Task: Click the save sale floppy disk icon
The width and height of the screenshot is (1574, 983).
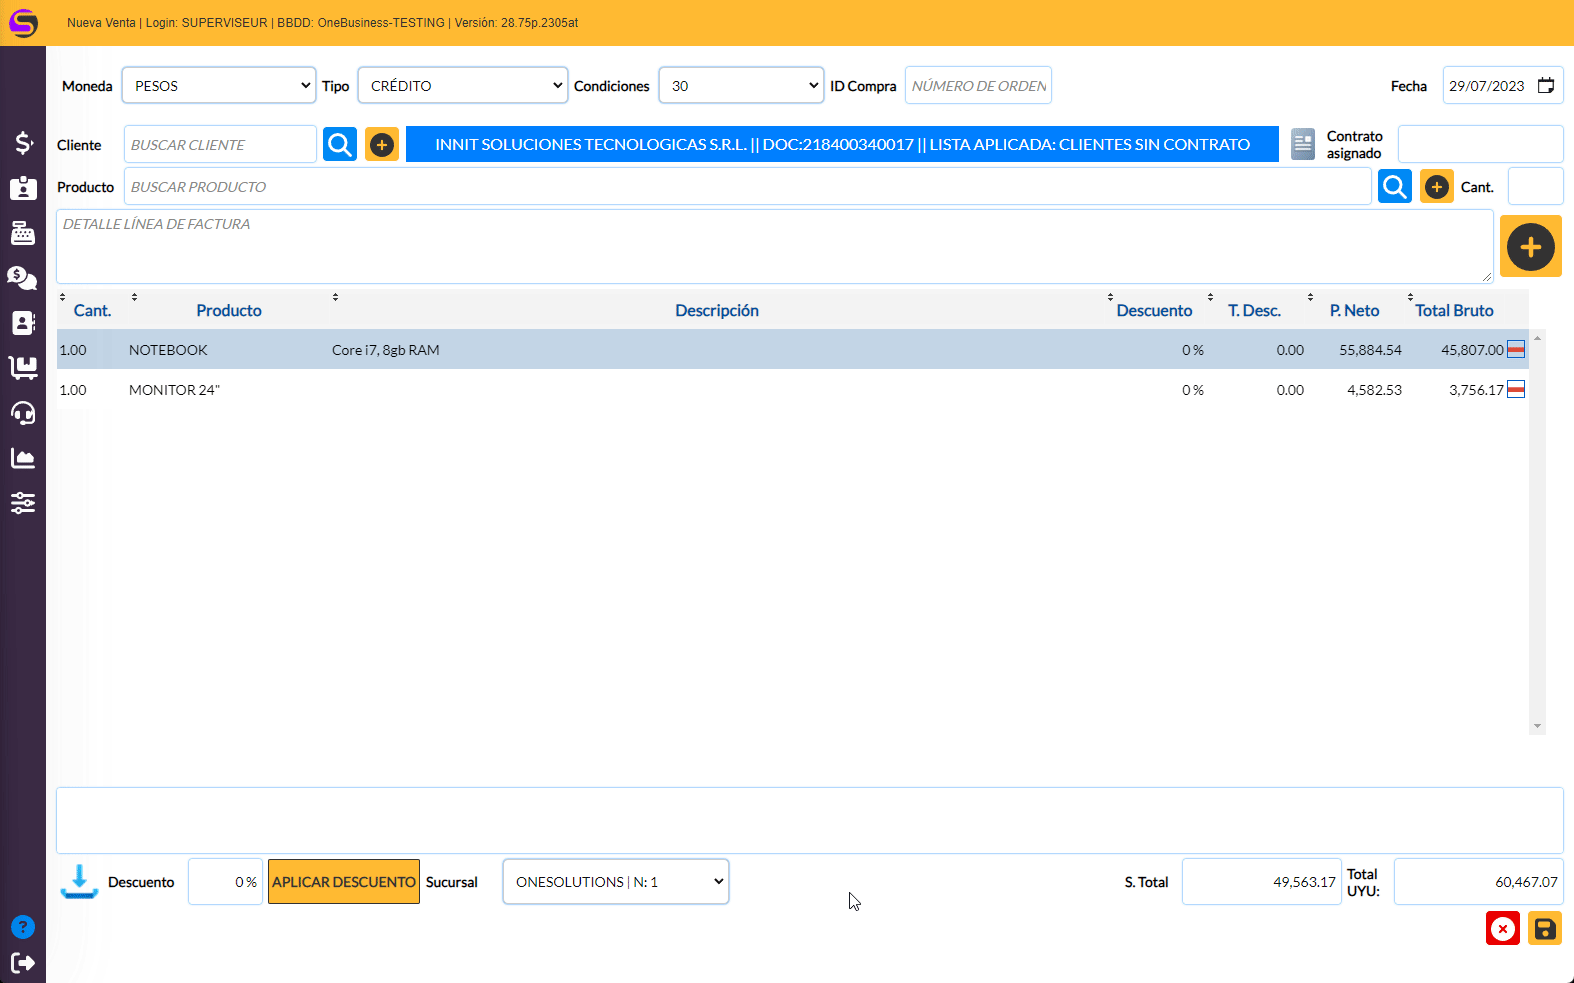Action: [1544, 929]
